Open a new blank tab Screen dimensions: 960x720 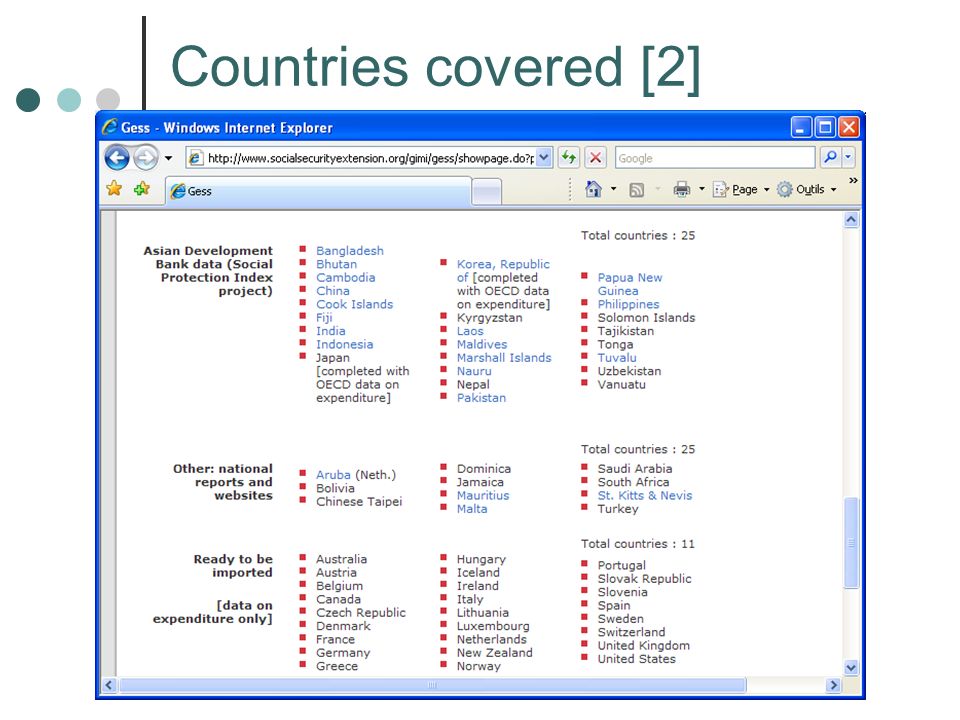point(487,192)
